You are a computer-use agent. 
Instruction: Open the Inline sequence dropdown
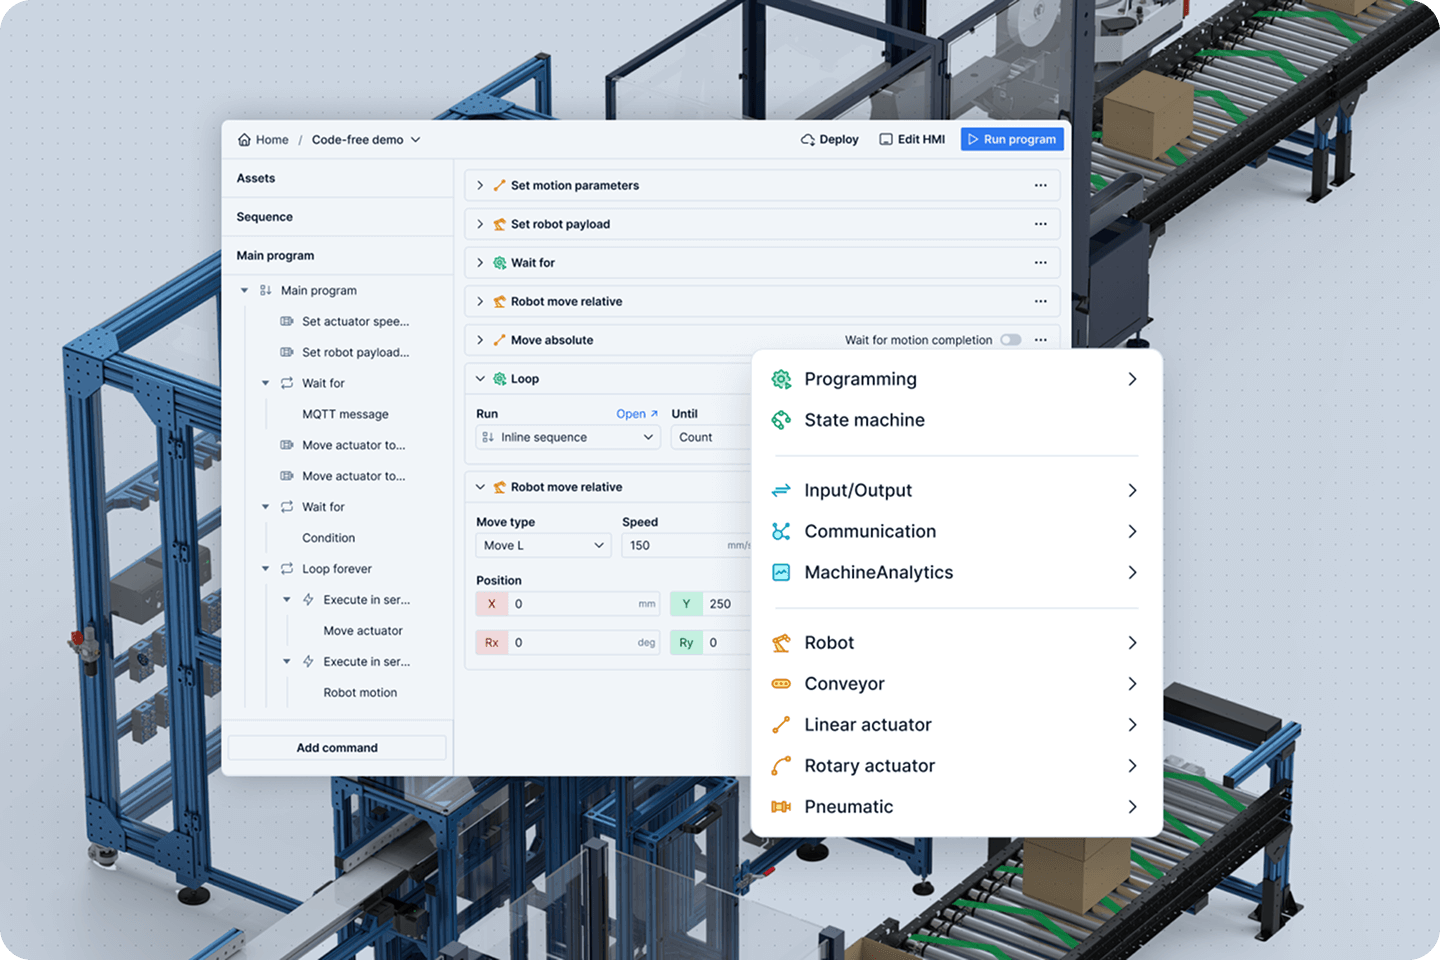pos(567,438)
